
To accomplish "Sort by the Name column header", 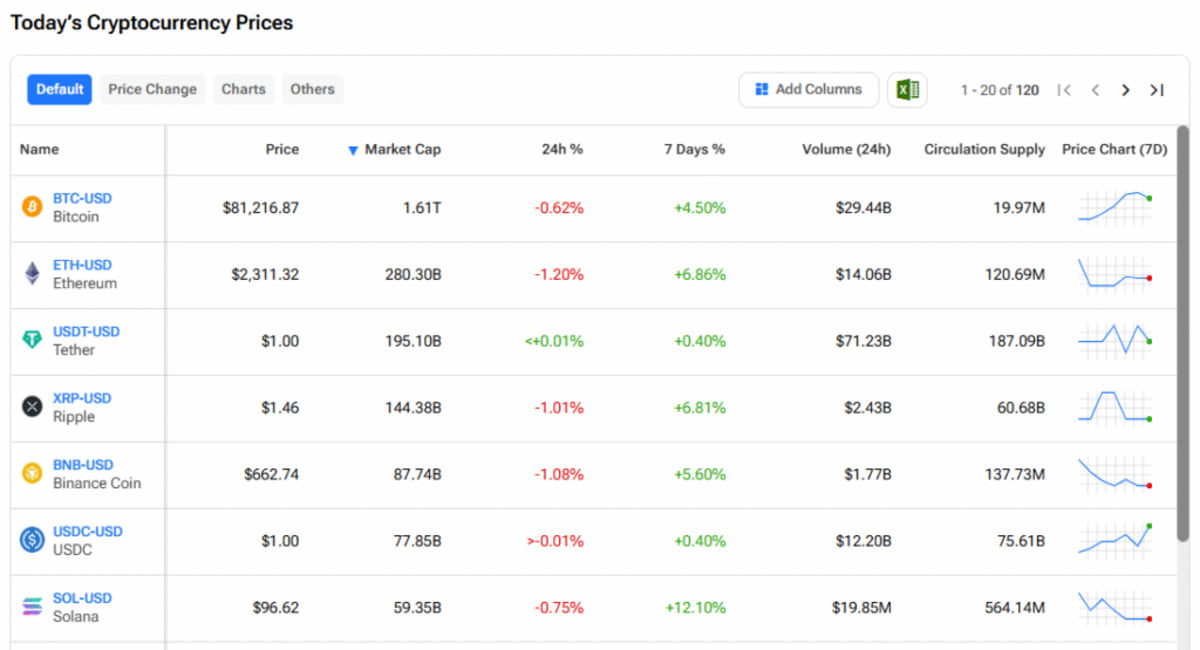I will coord(39,149).
